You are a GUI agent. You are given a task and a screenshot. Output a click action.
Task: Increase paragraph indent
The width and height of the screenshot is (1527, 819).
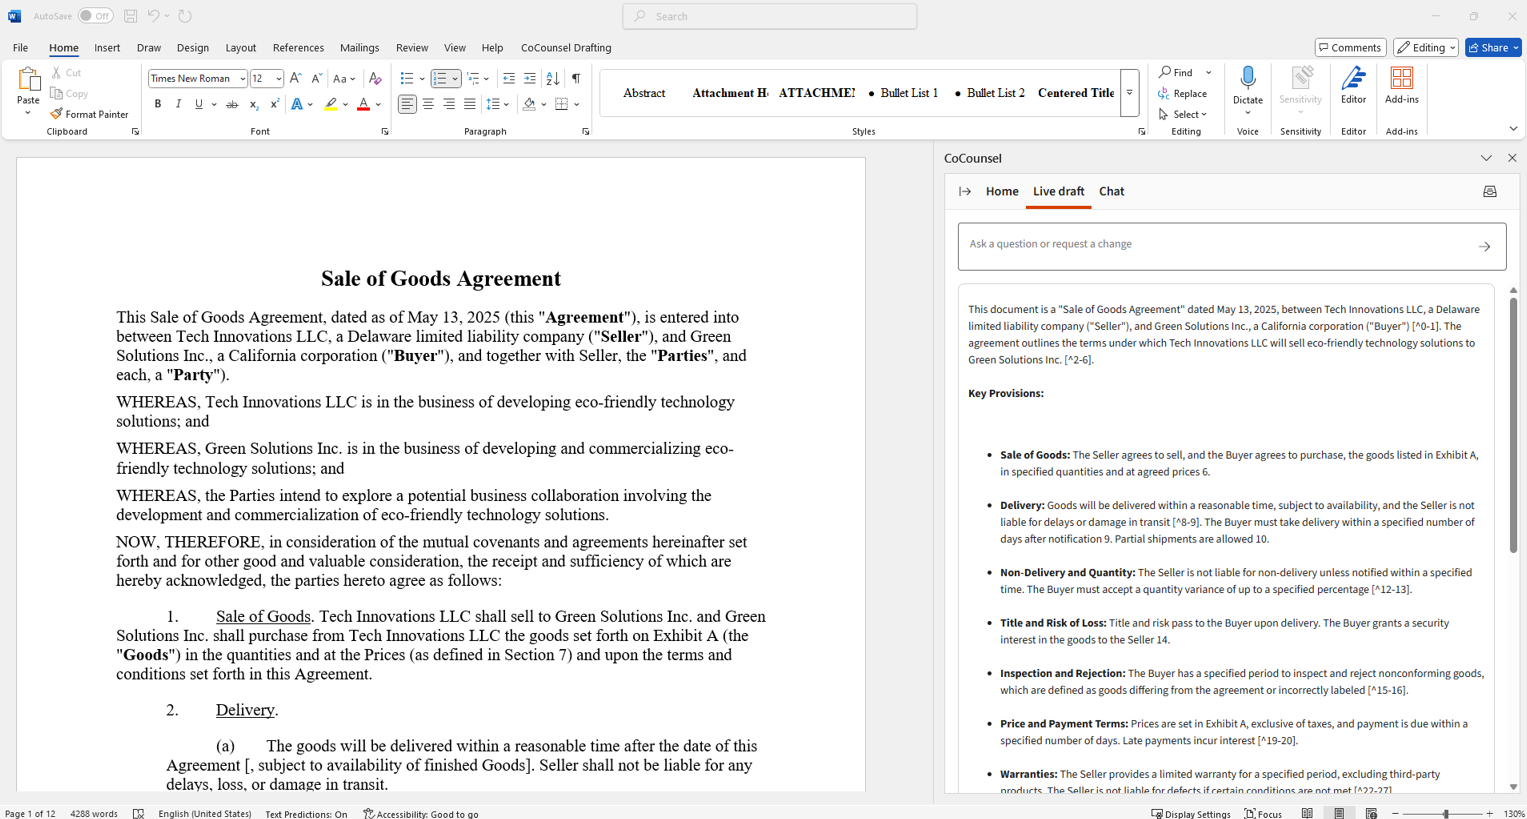[530, 79]
